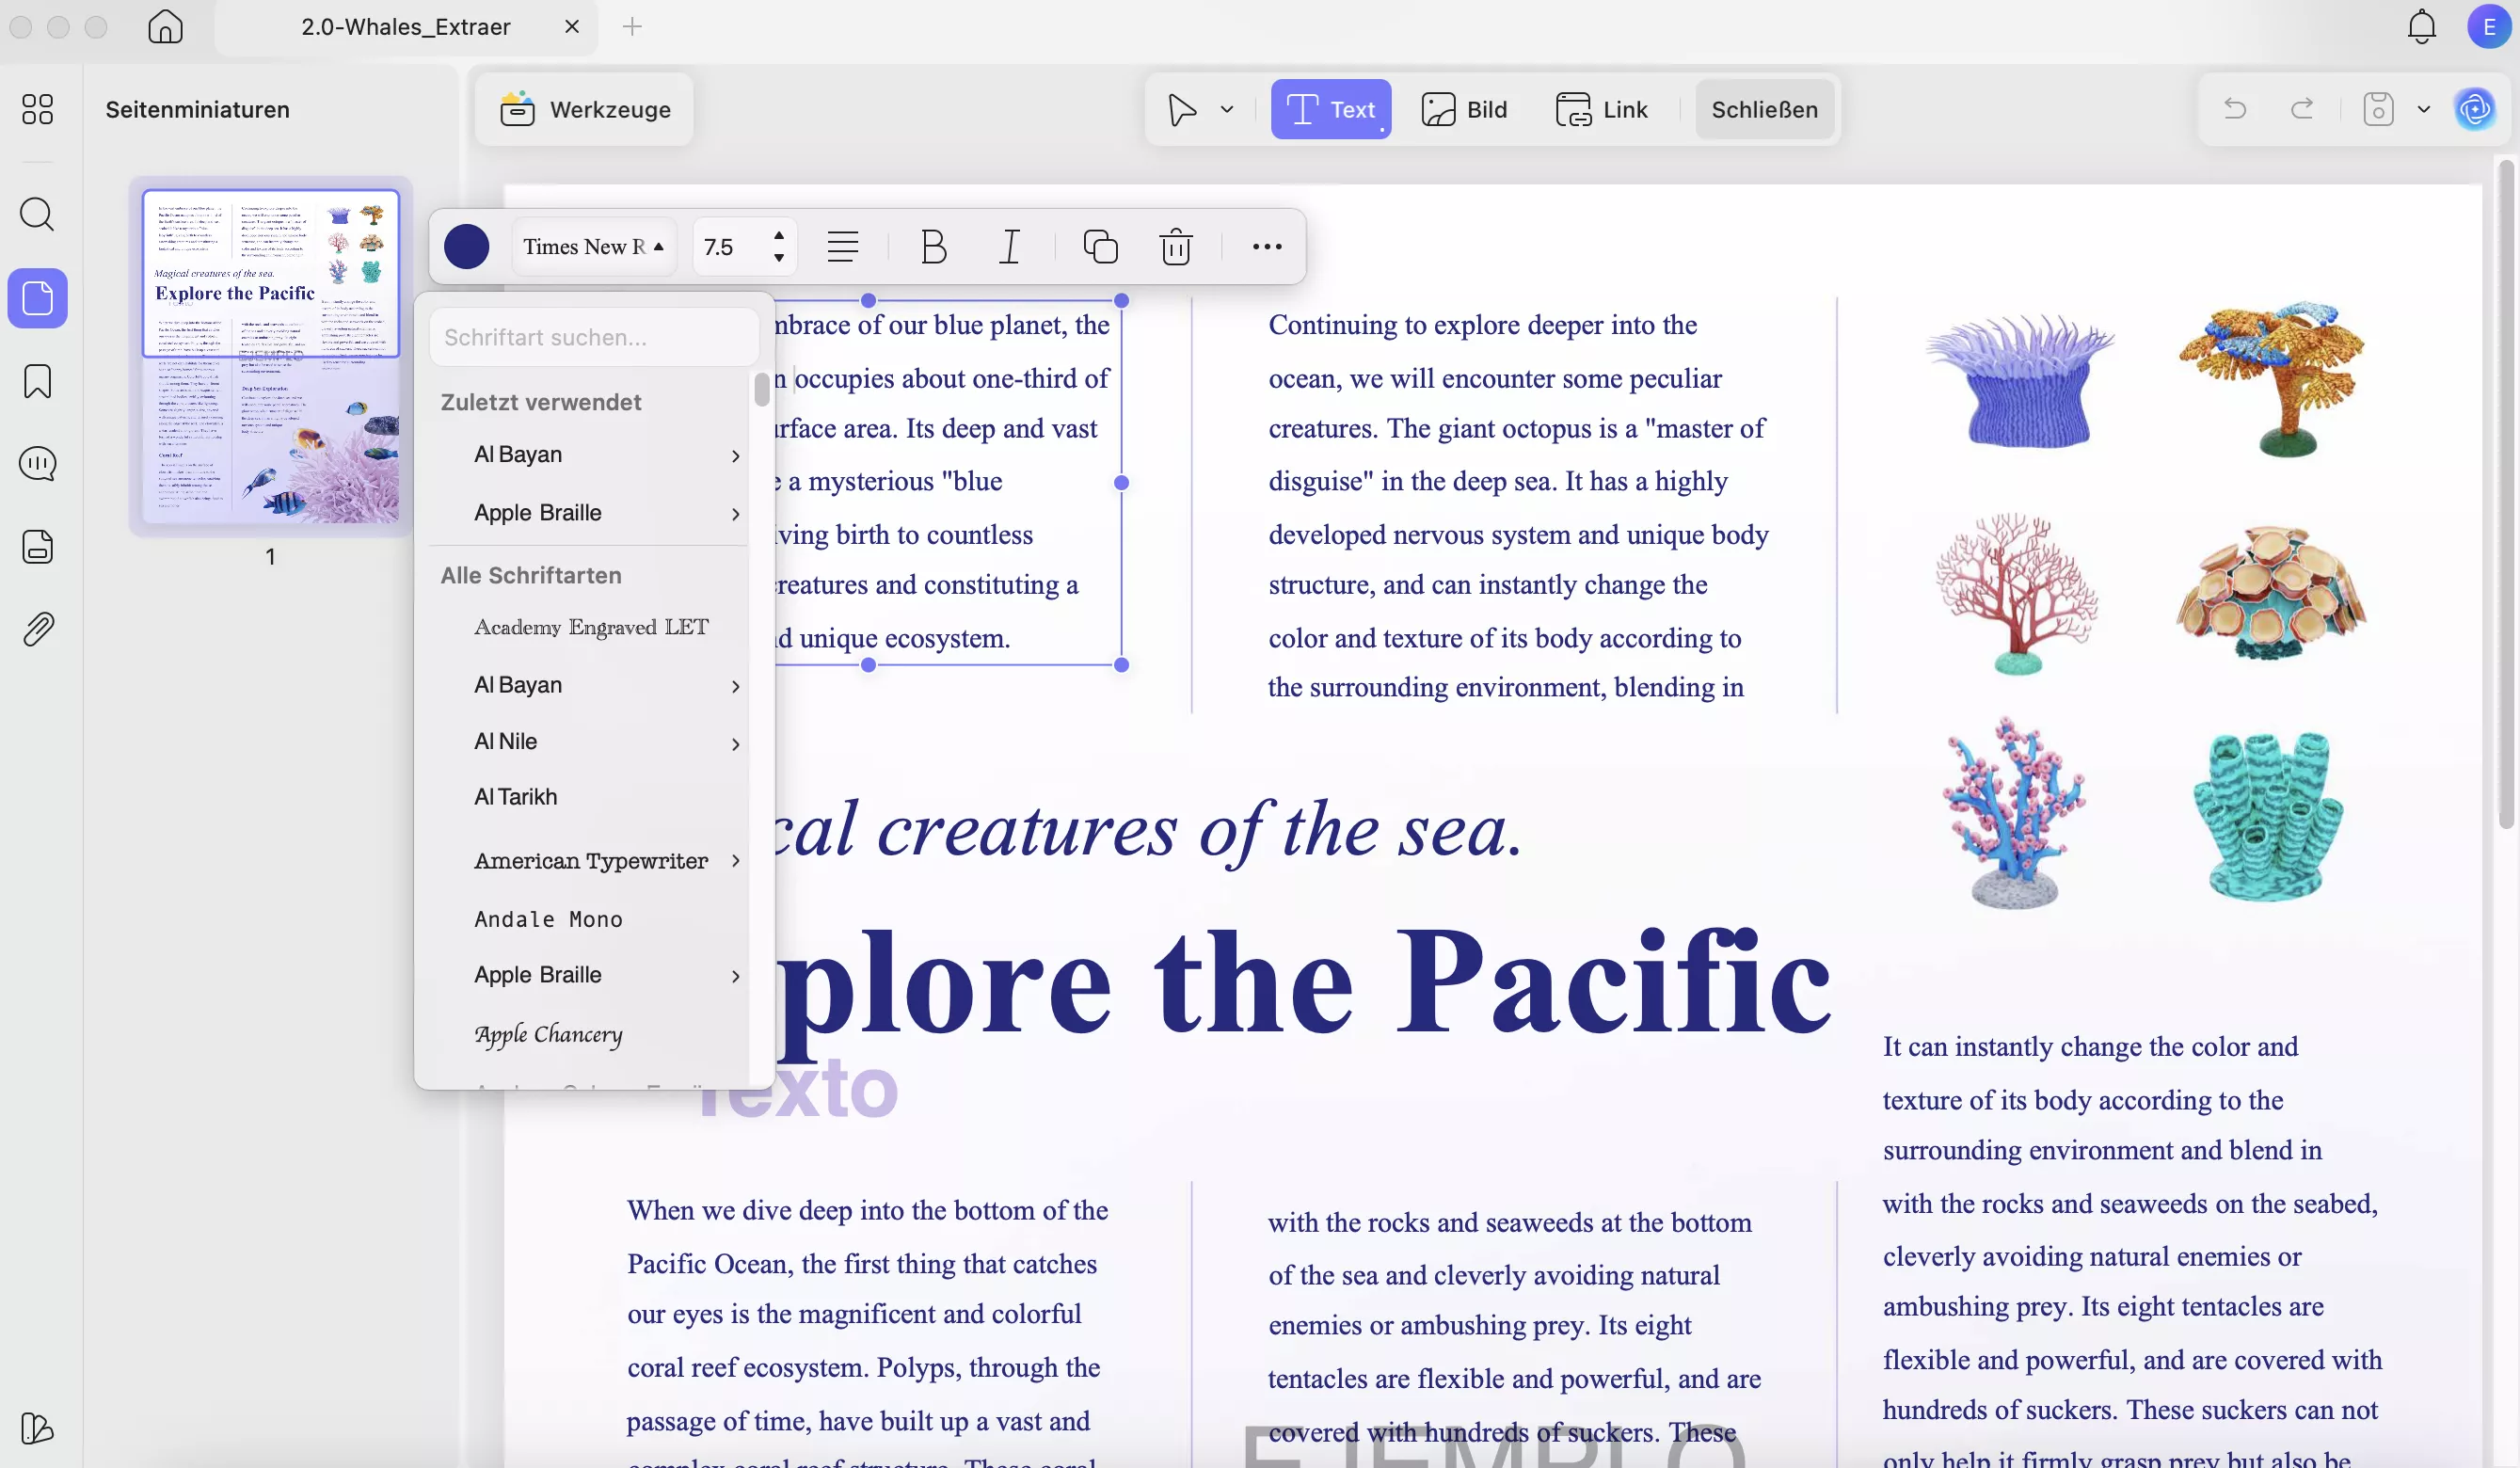Click the Schließen button
2520x1468 pixels.
[x=1764, y=109]
